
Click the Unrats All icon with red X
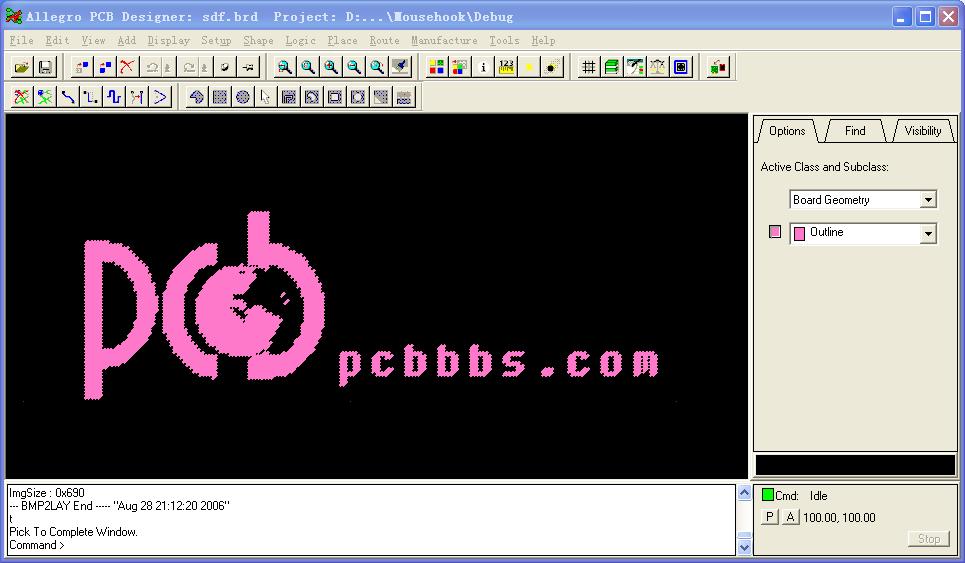(x=22, y=97)
